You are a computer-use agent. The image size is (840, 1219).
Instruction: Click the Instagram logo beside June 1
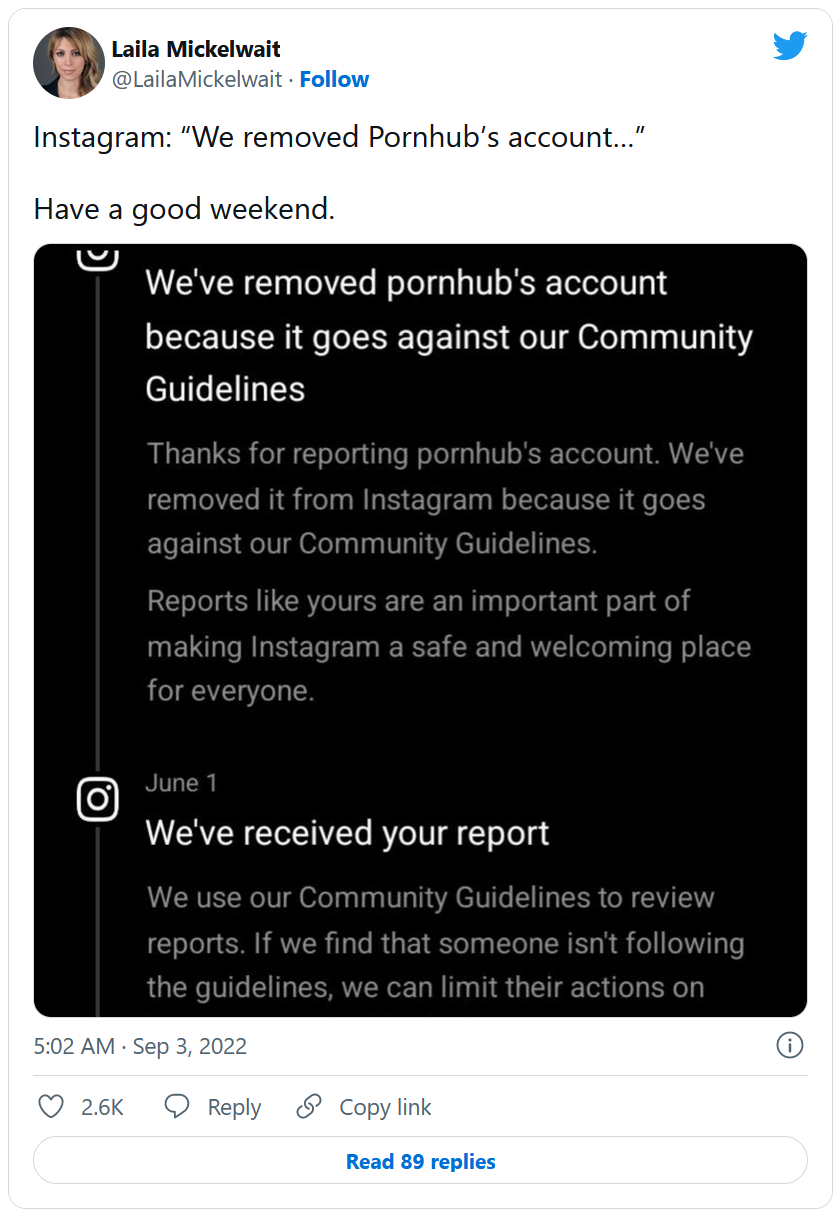click(x=98, y=798)
